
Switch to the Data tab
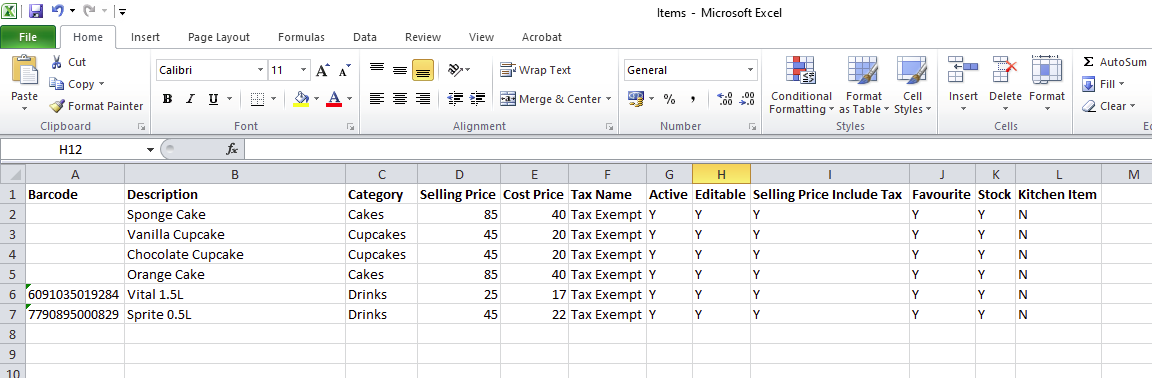pyautogui.click(x=364, y=37)
